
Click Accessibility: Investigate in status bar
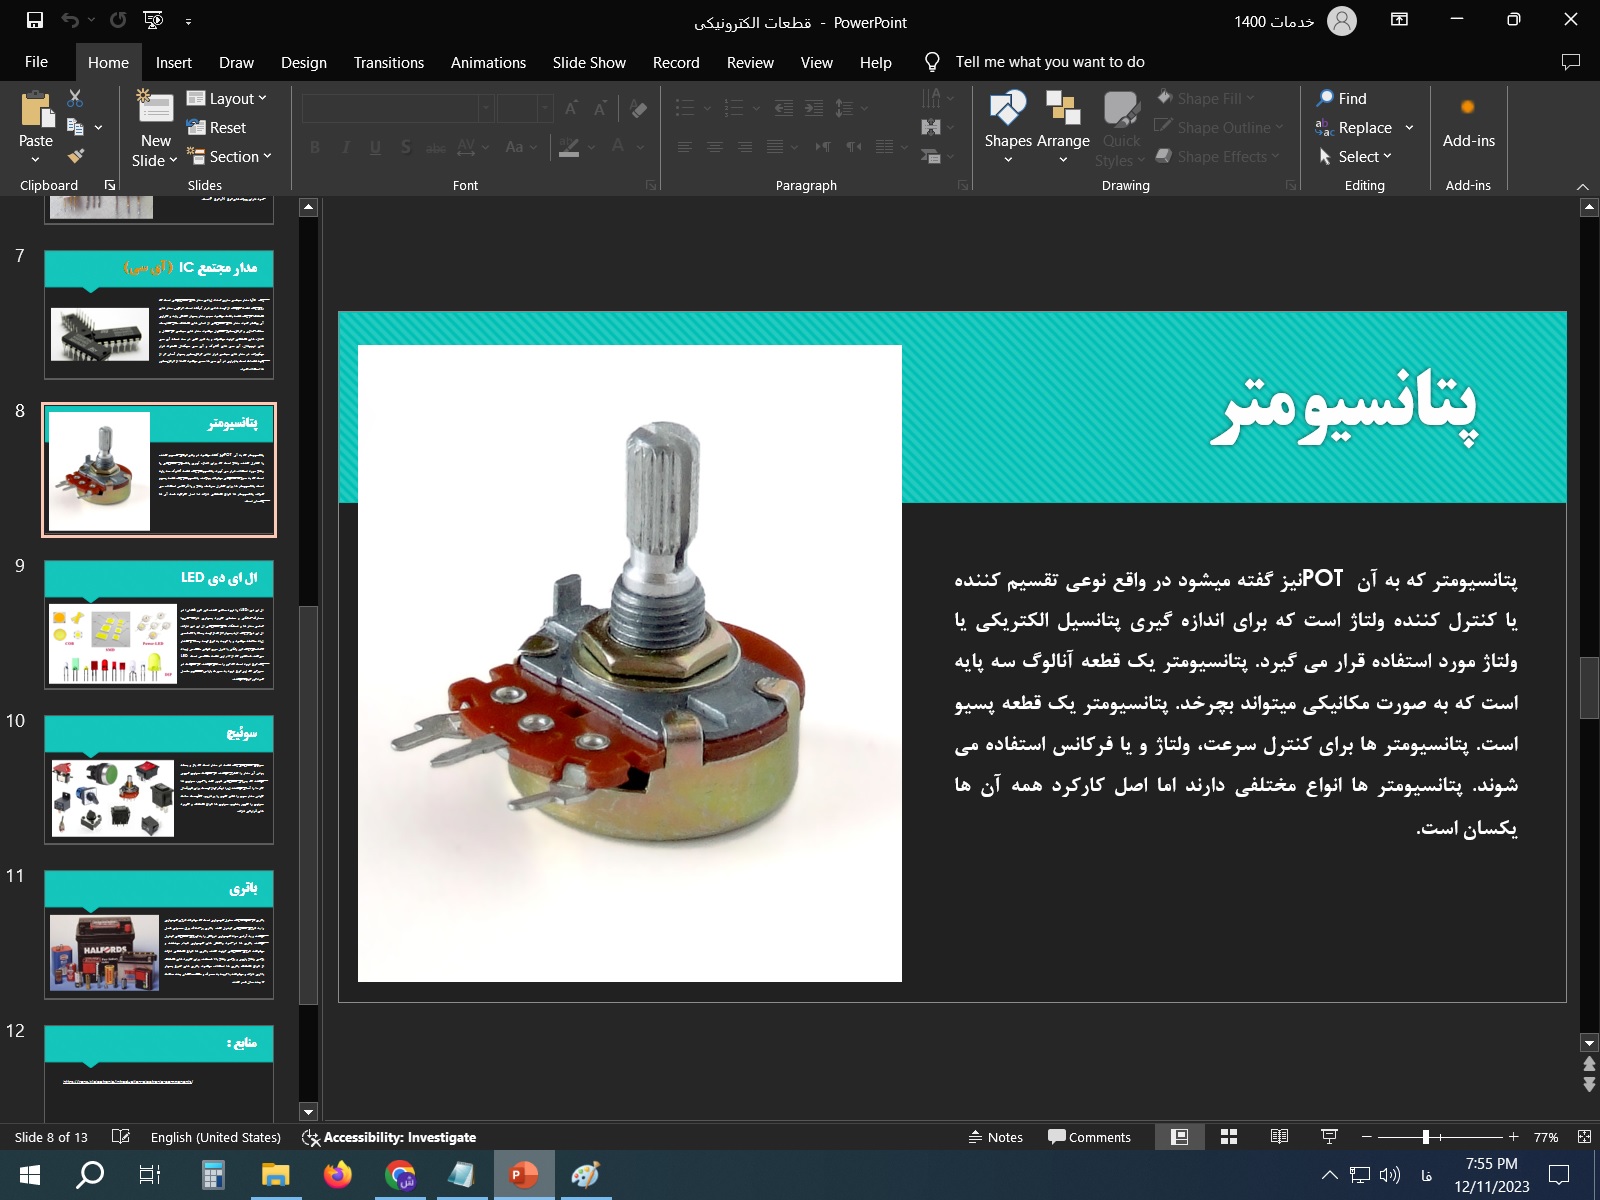pyautogui.click(x=389, y=1137)
